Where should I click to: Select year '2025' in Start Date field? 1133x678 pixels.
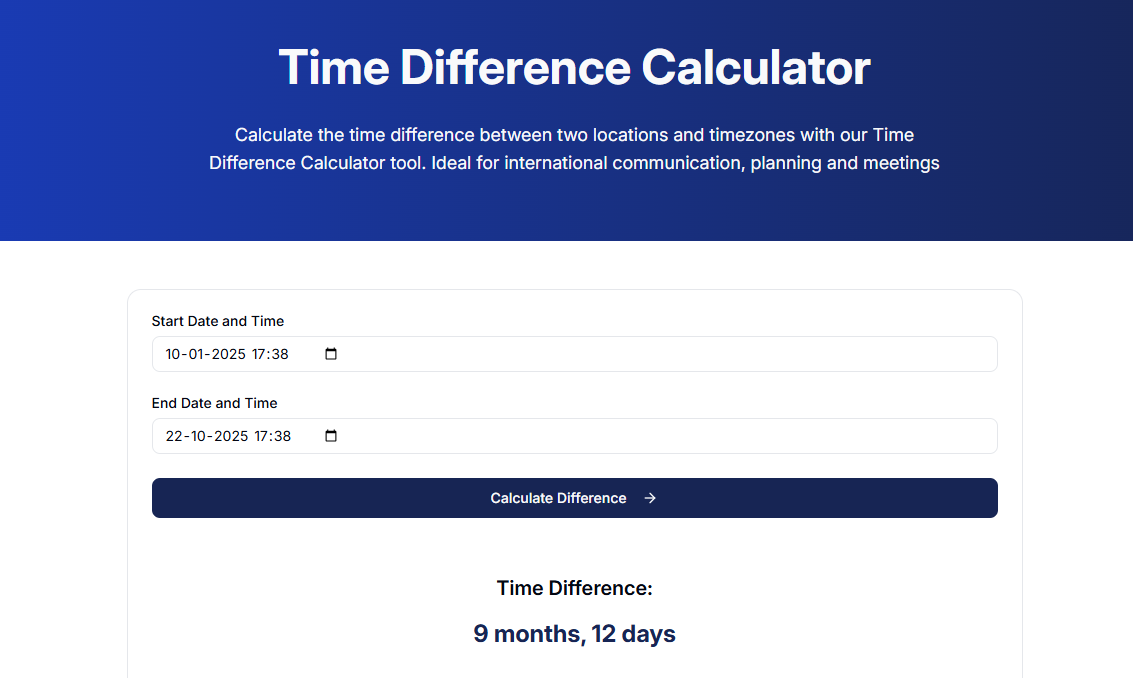(x=230, y=354)
